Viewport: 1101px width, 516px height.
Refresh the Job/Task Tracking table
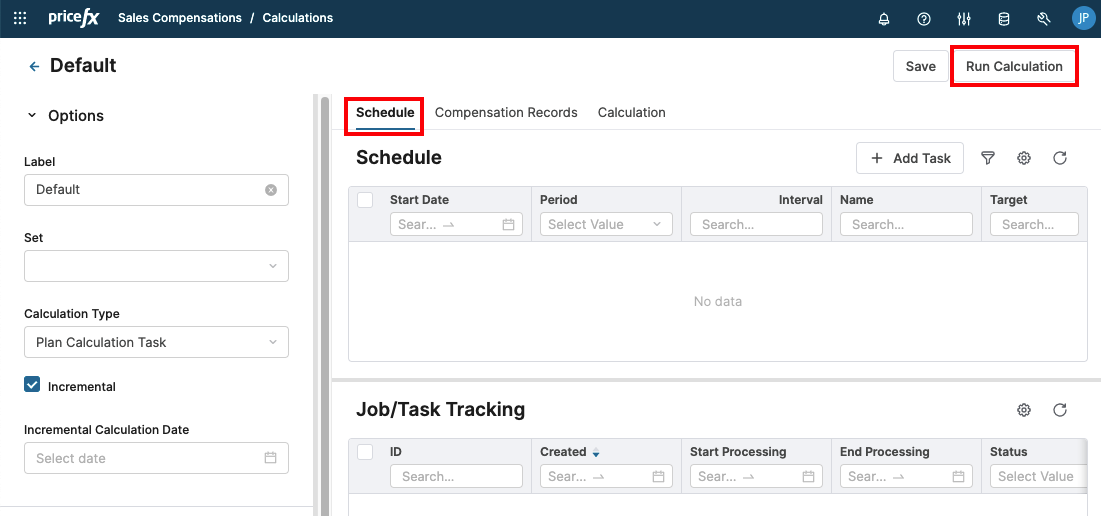(1060, 410)
